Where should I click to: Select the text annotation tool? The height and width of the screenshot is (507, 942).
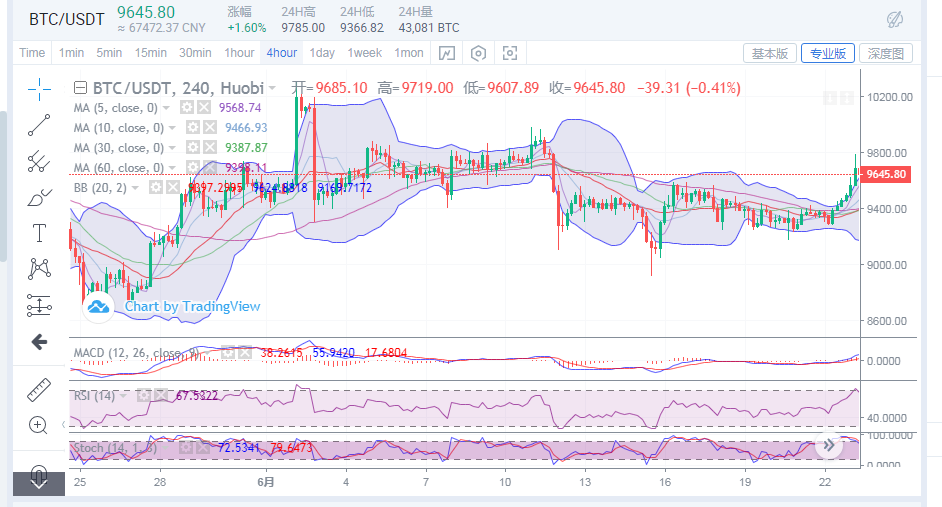tap(39, 233)
